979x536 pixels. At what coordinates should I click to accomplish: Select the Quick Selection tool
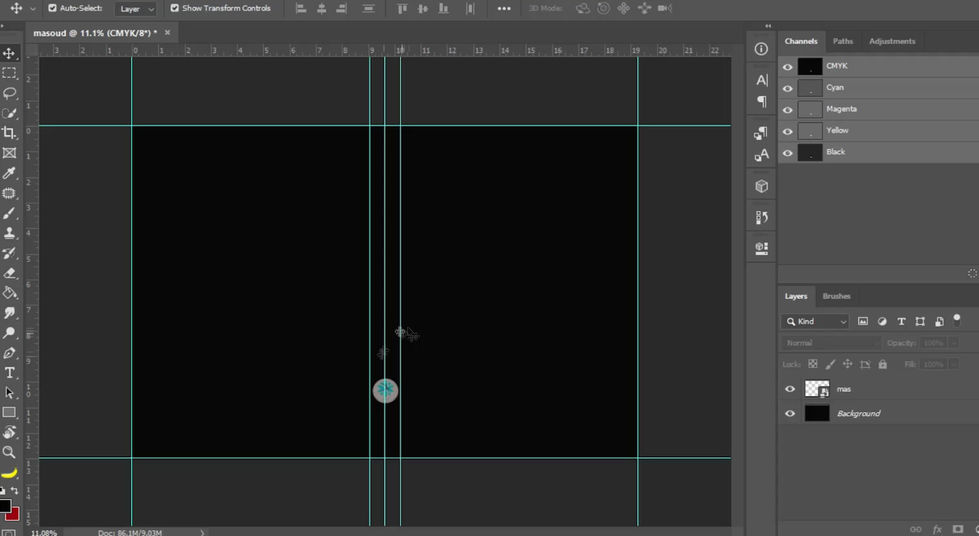(x=9, y=113)
